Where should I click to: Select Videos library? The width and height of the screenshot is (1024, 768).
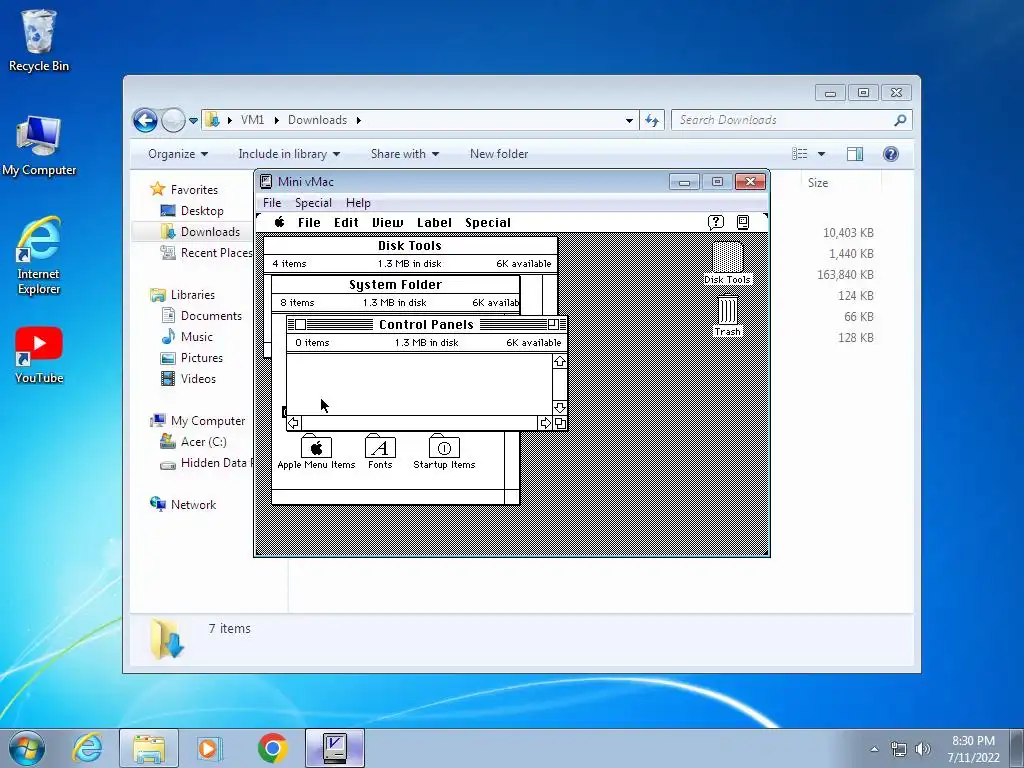198,378
